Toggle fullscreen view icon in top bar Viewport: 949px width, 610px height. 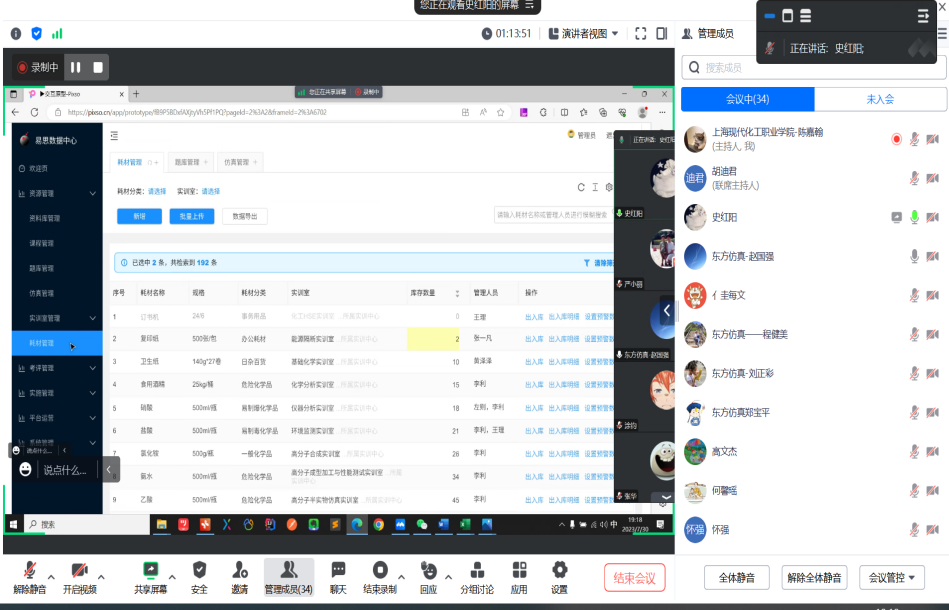[x=641, y=33]
